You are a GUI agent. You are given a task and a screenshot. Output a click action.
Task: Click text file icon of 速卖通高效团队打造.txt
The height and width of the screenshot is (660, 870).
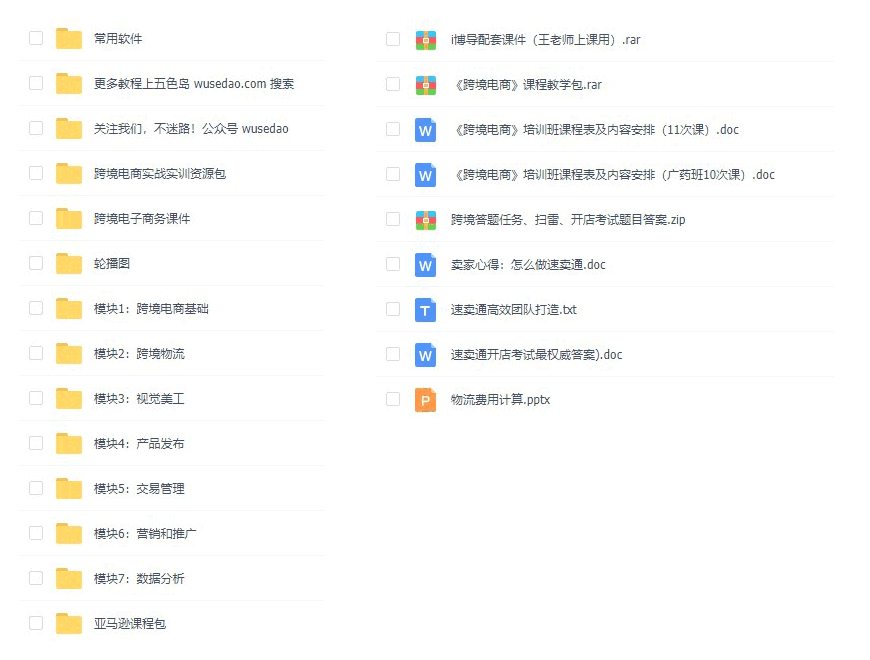tap(426, 309)
